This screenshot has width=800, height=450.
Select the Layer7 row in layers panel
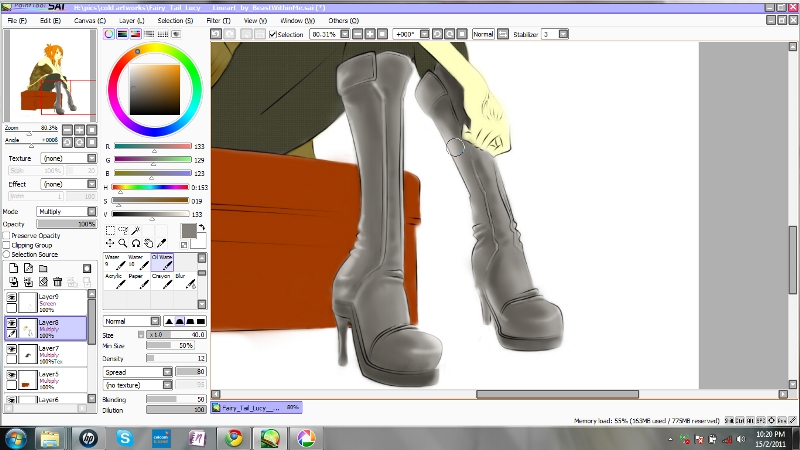[x=46, y=355]
